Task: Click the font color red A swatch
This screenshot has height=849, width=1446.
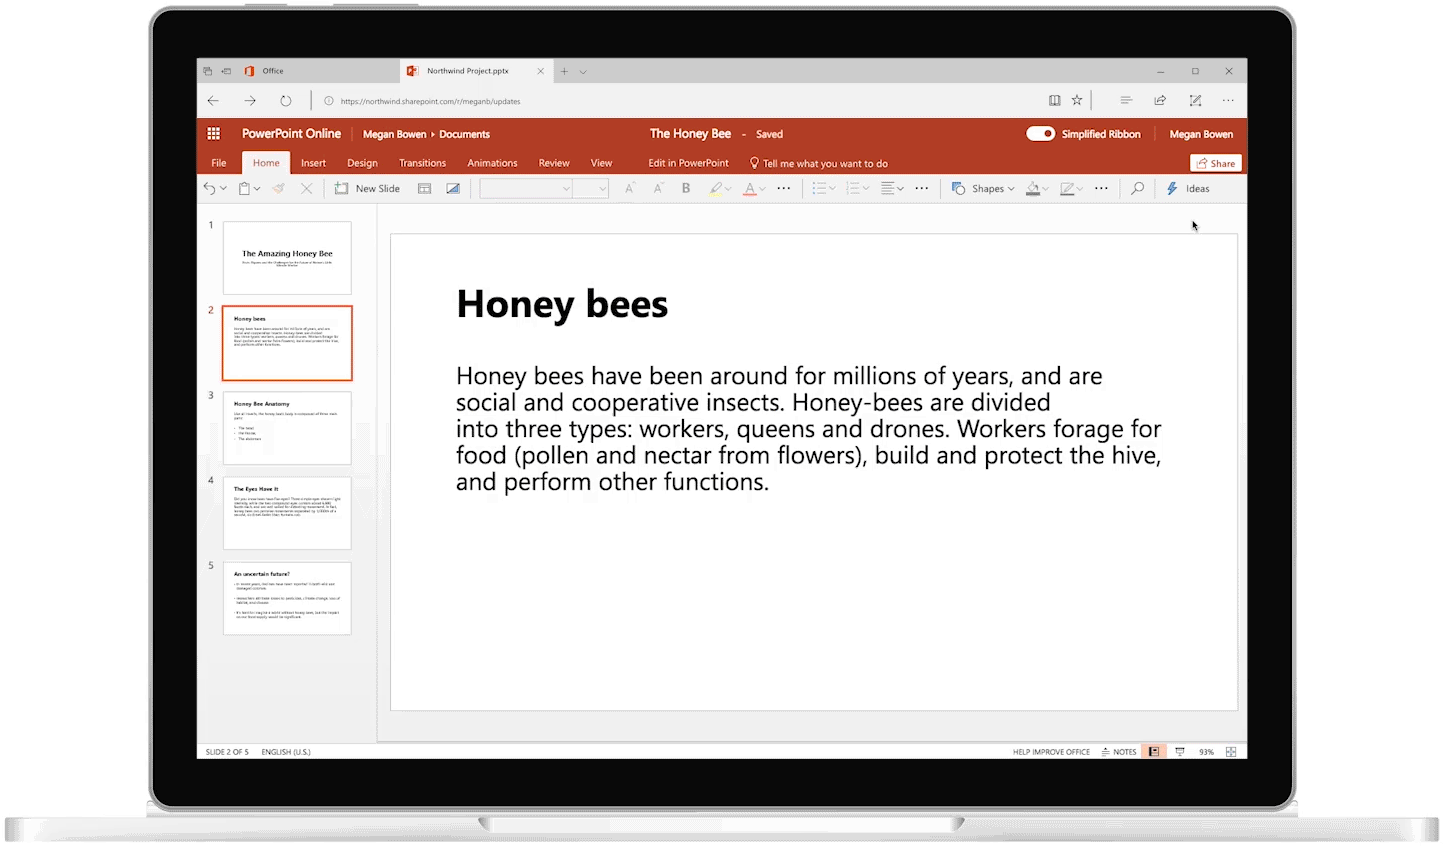Action: 749,189
